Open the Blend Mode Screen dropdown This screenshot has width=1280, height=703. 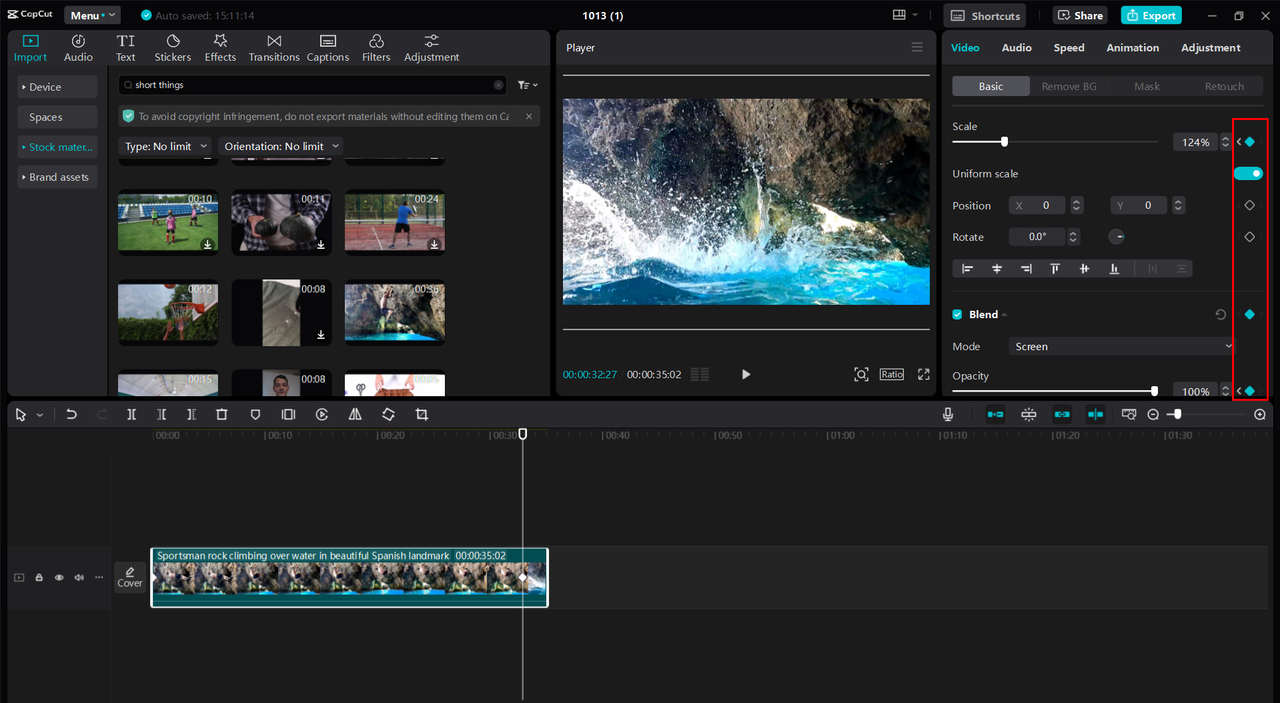tap(1123, 346)
